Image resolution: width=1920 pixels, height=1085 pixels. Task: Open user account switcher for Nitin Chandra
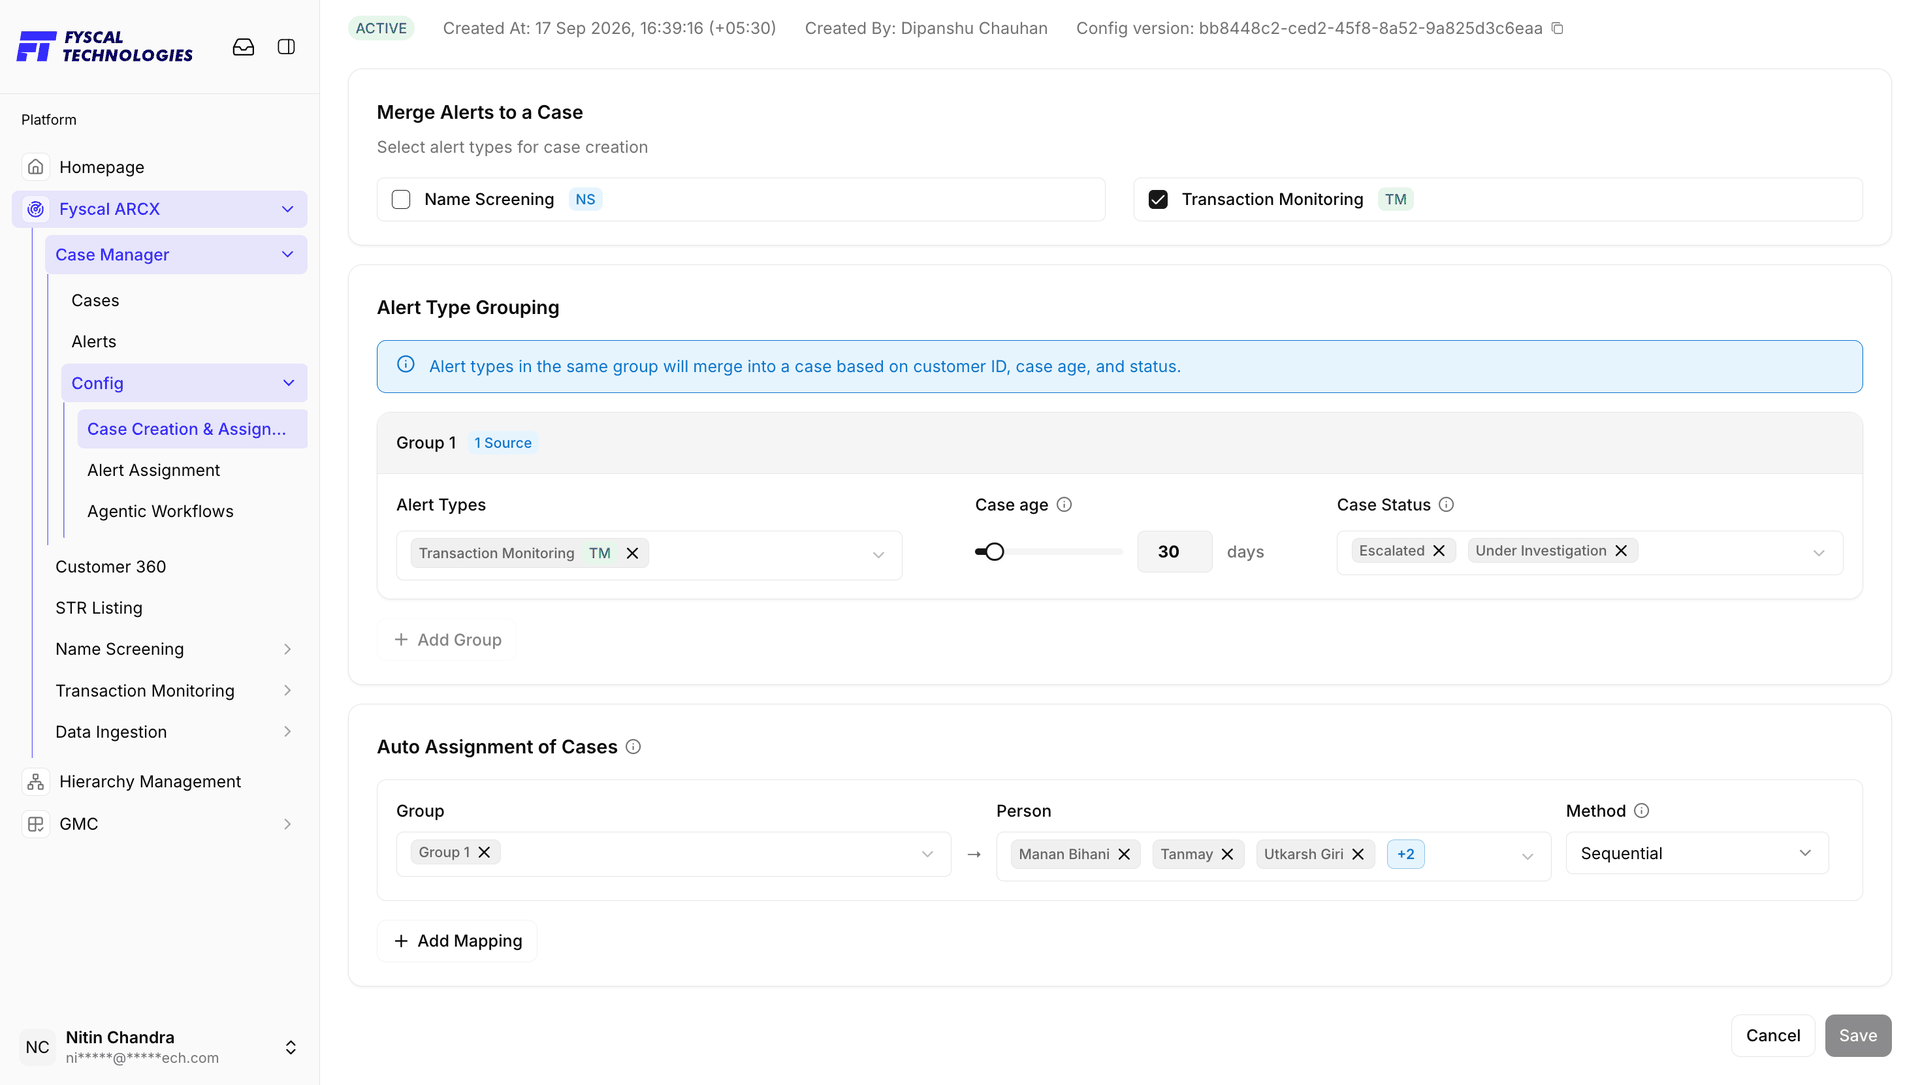pyautogui.click(x=290, y=1047)
